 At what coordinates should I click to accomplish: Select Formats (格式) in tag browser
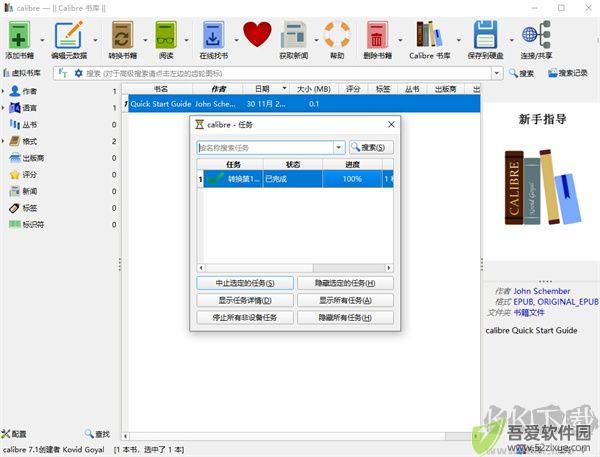(x=29, y=141)
